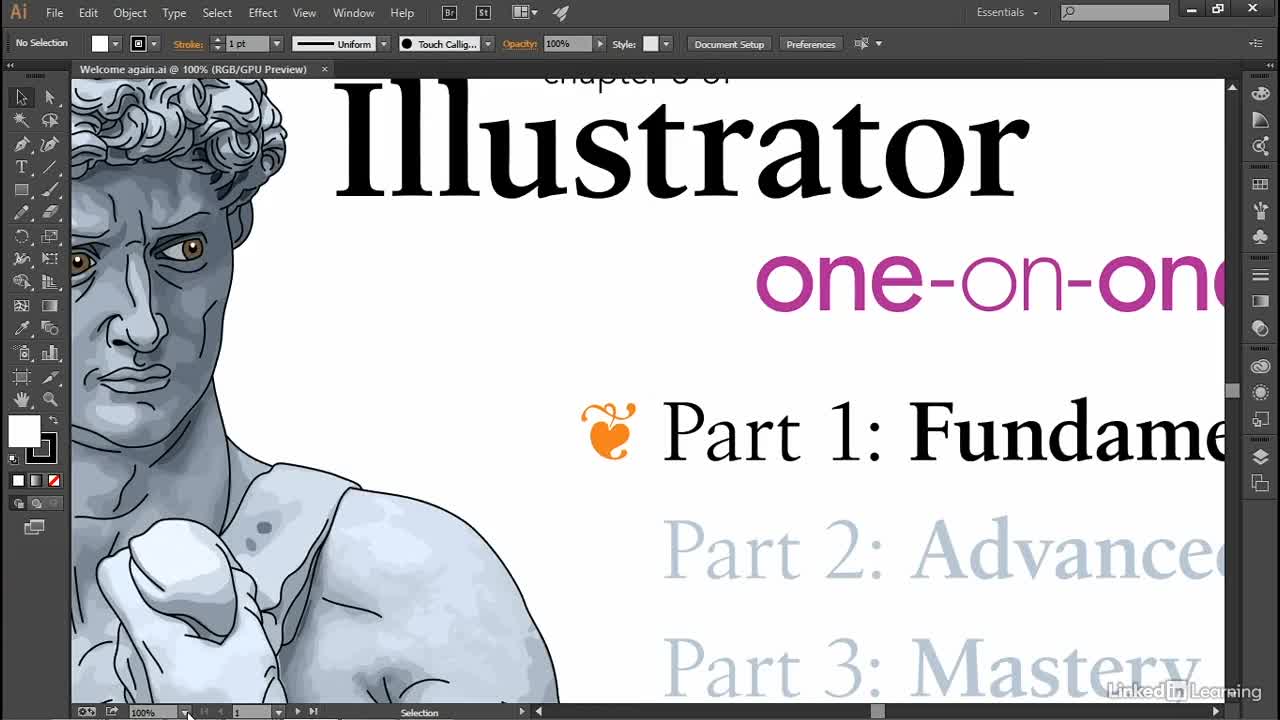Screen dimensions: 1280x720
Task: Select the Perspective Grid tool
Action: coord(50,283)
